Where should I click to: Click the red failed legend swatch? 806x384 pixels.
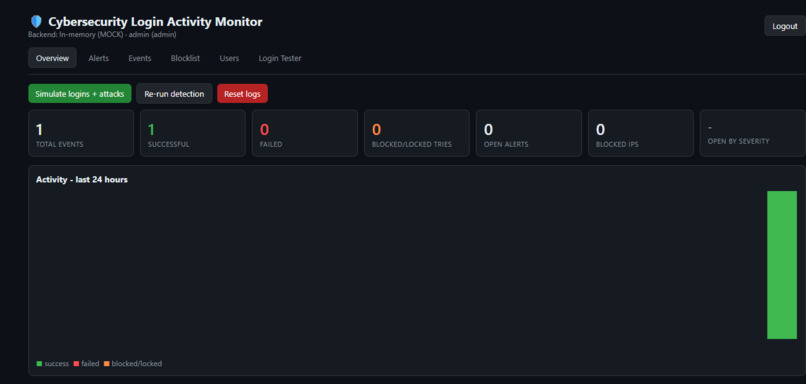(76, 364)
